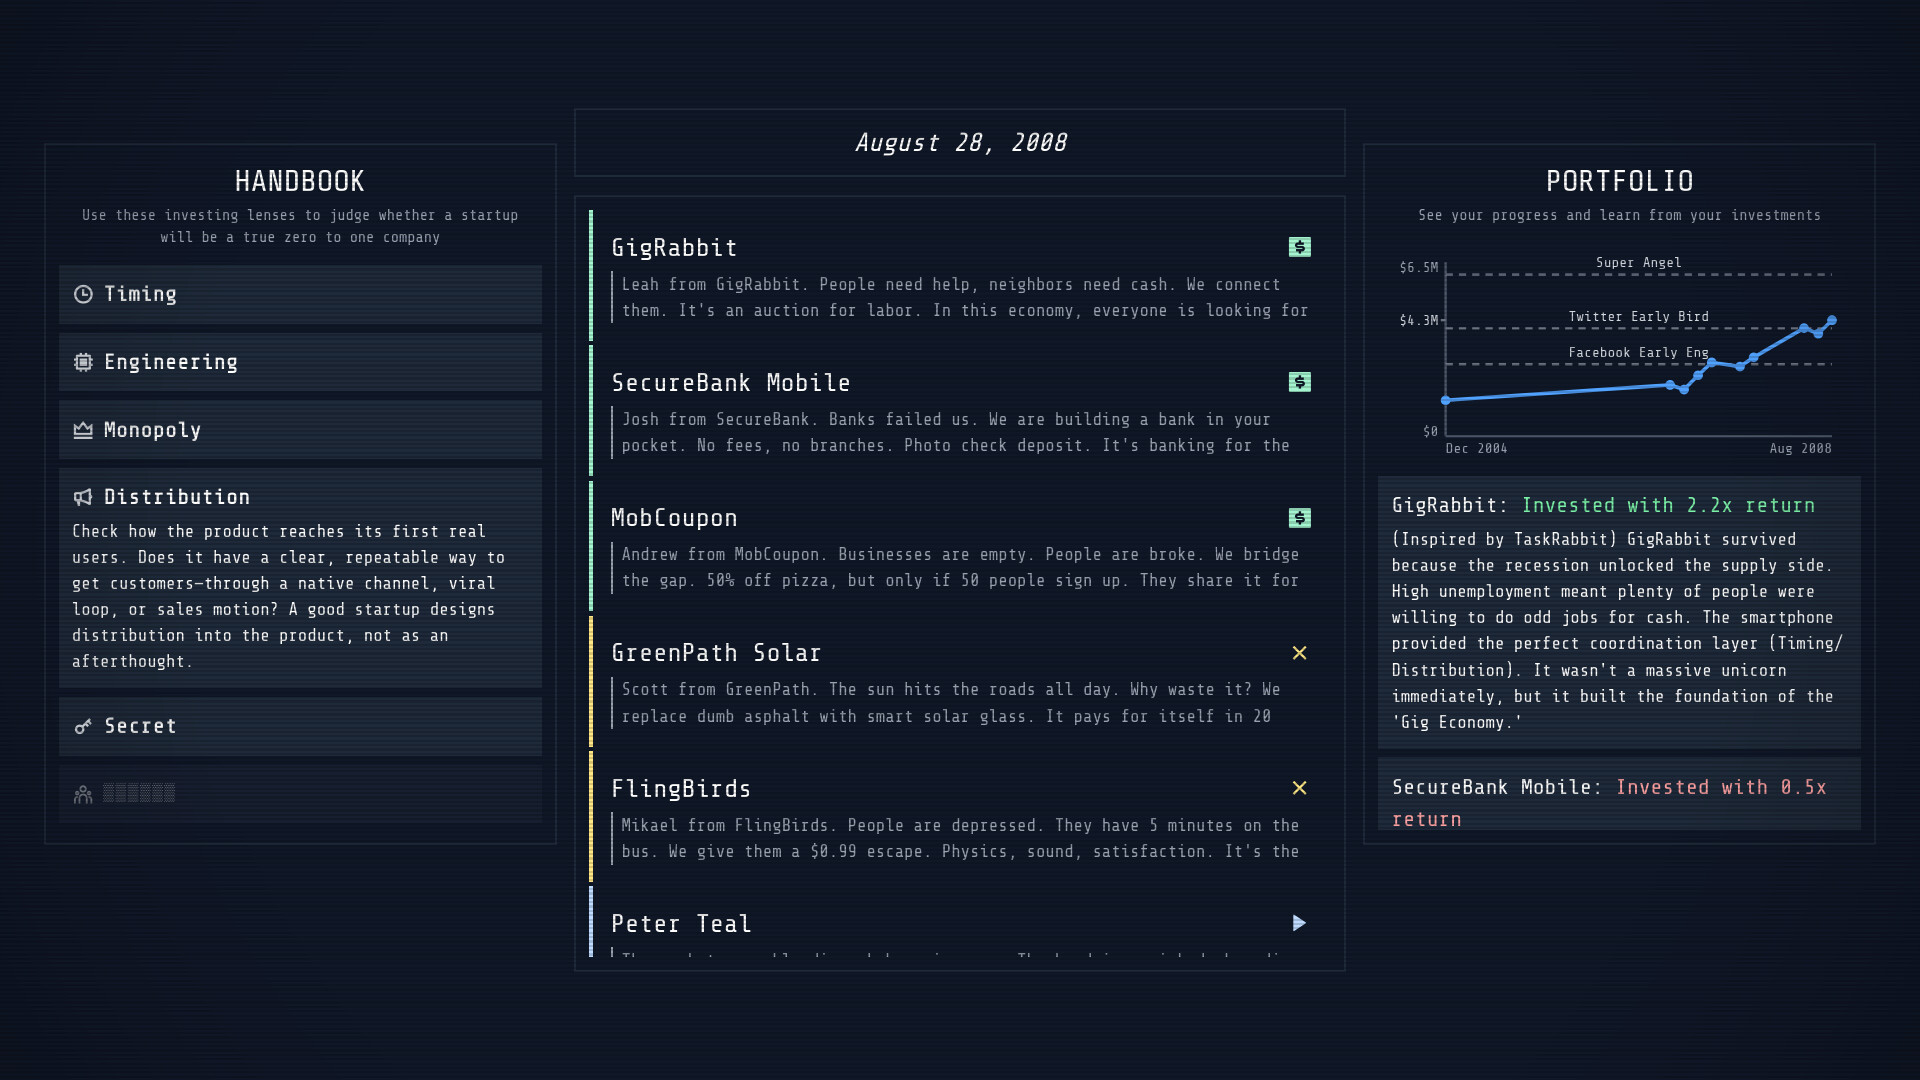Click the play arrow on Peter Teal's pitch

point(1299,923)
